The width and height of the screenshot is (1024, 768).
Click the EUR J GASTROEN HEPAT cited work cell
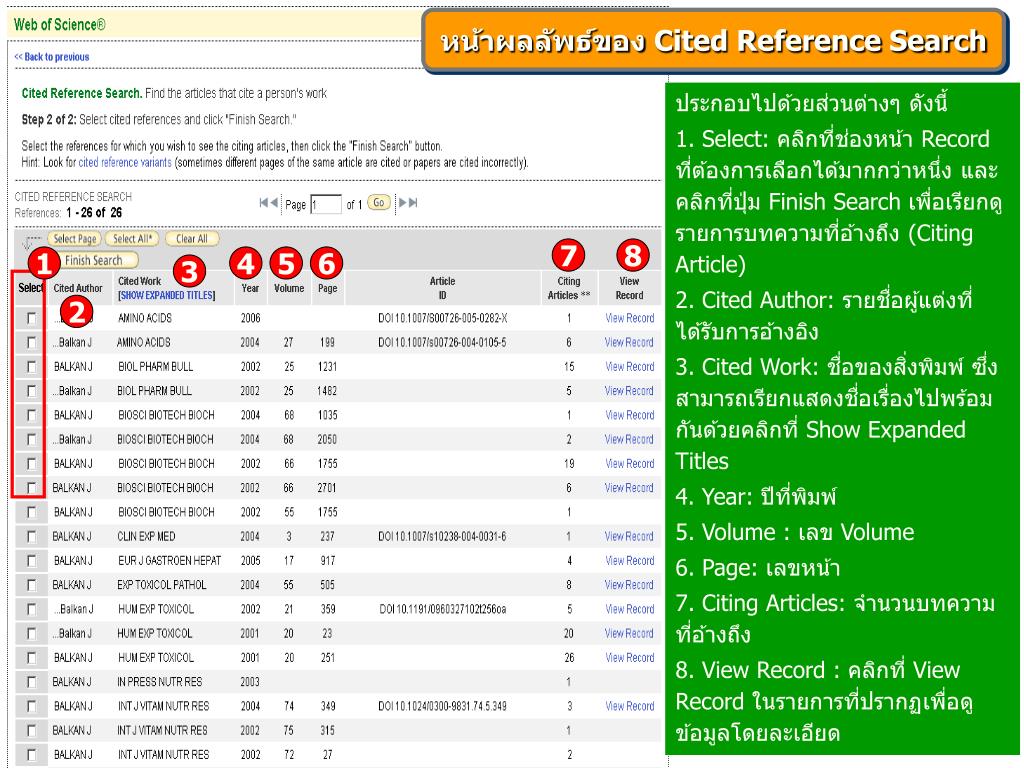(x=169, y=560)
